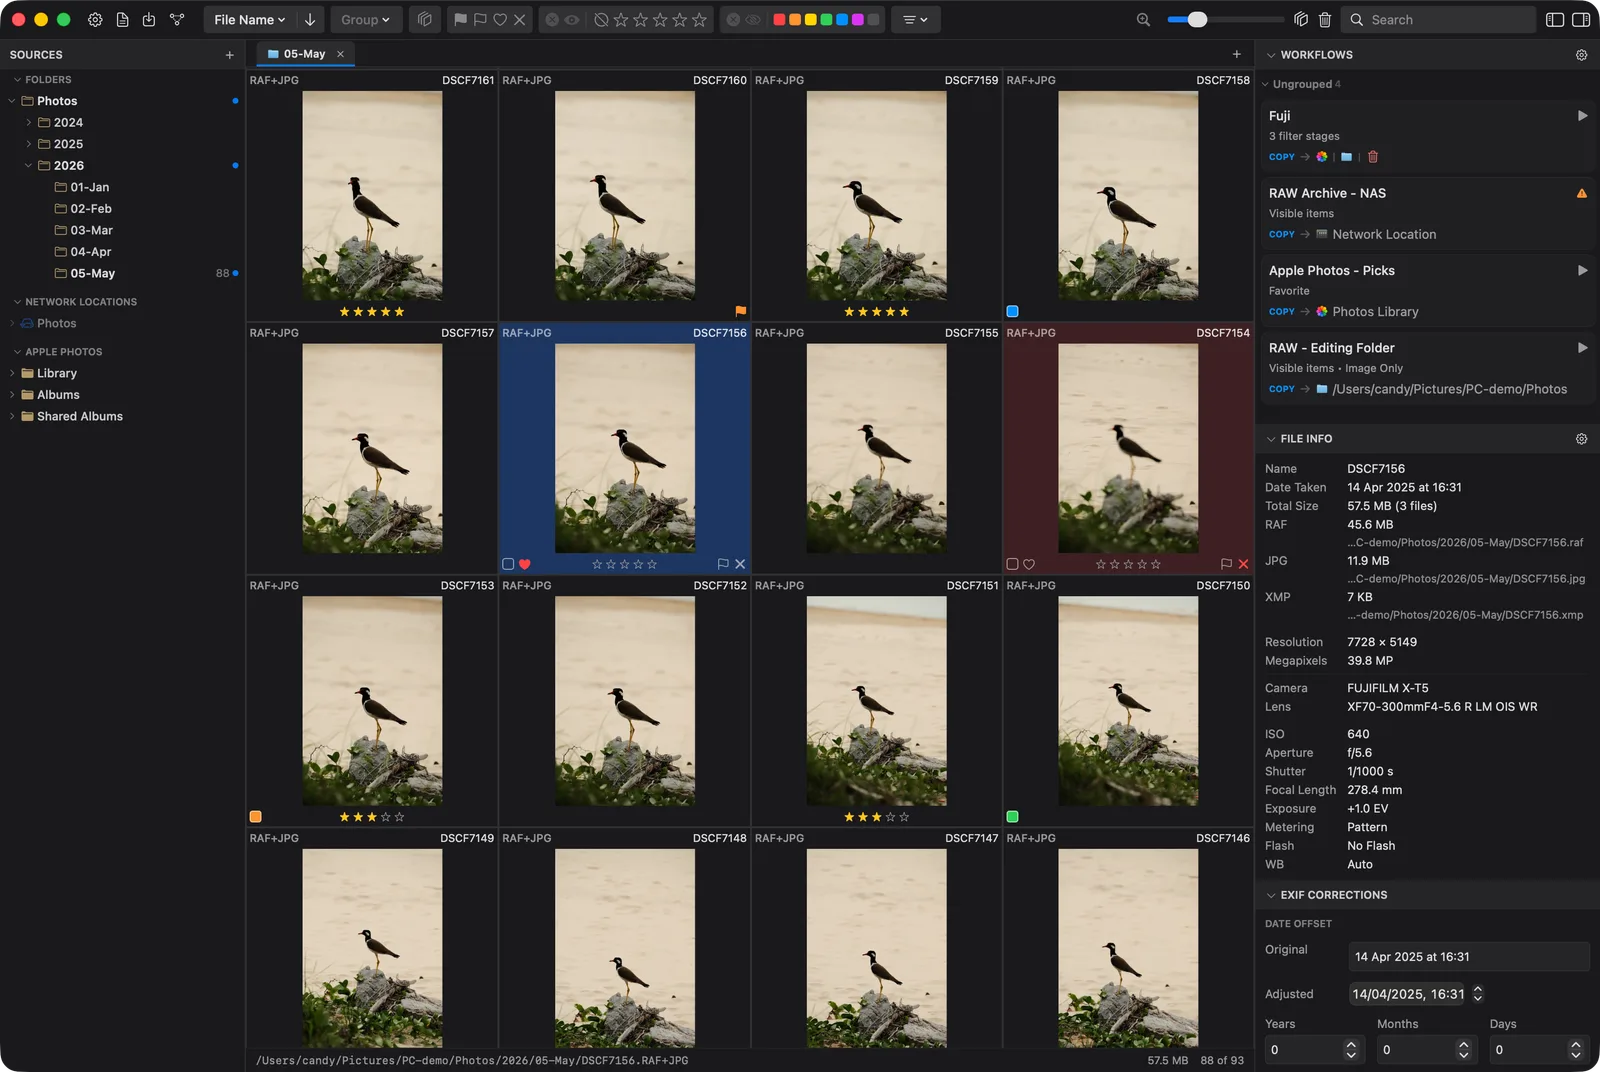
Task: Click the RAW Archive - NAS warning icon
Action: pos(1582,193)
